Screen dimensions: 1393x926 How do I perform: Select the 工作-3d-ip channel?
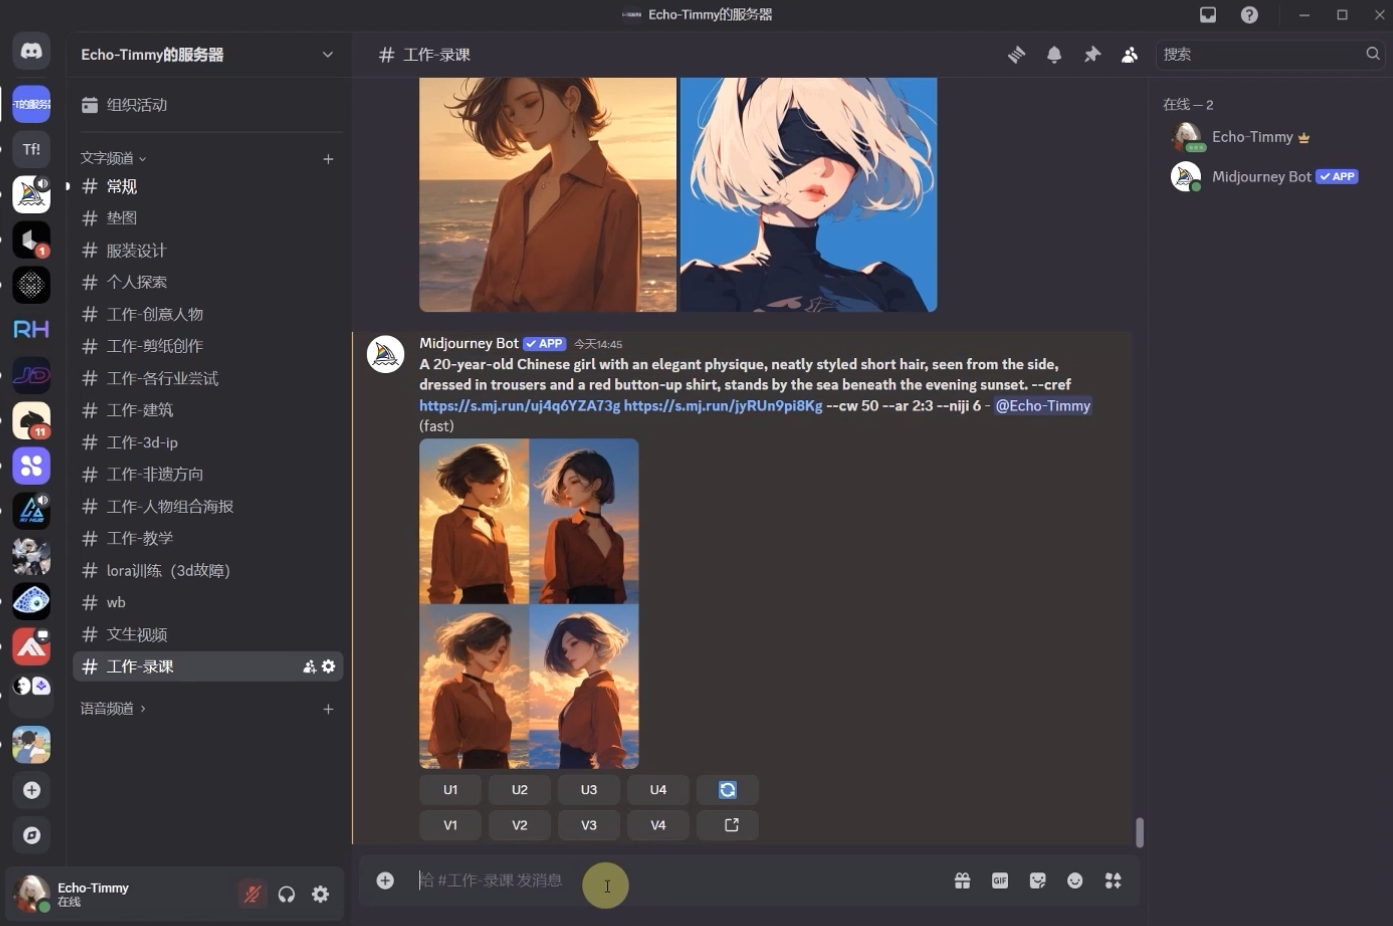[x=208, y=442]
